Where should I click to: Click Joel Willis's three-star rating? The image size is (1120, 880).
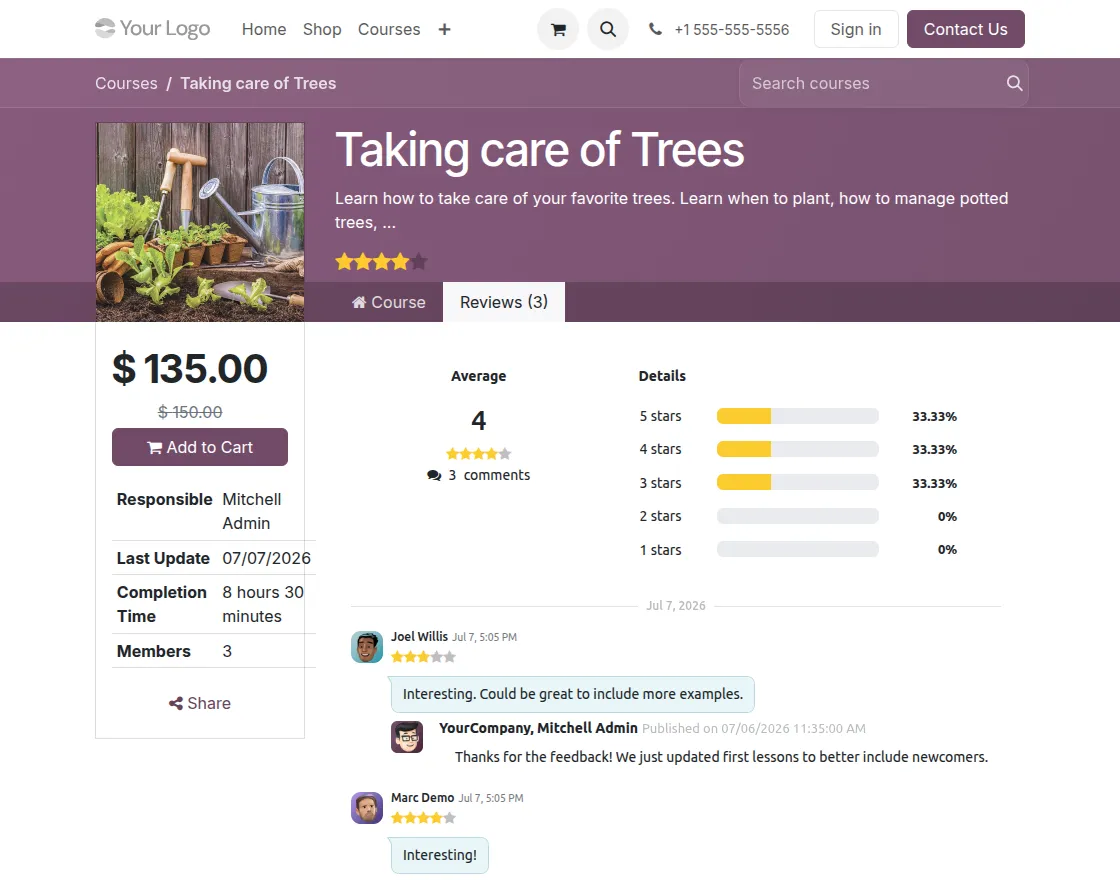[x=424, y=657]
